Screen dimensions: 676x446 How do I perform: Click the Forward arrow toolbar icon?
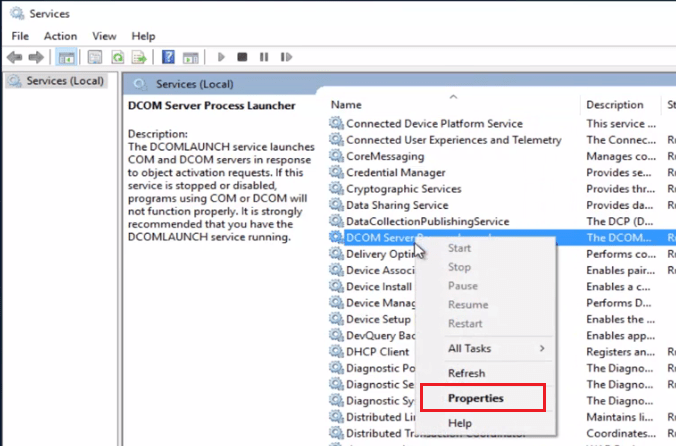tap(36, 57)
